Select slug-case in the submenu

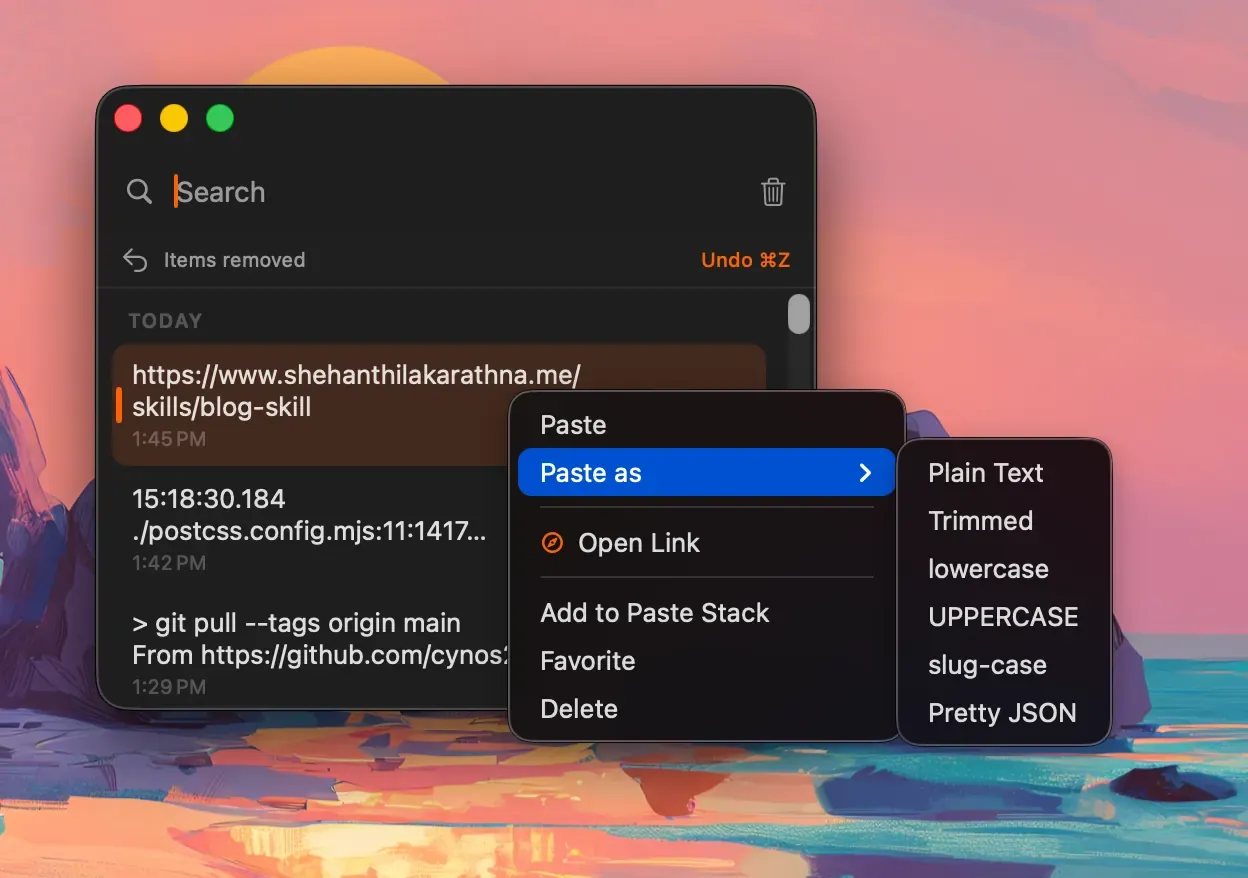coord(1004,665)
